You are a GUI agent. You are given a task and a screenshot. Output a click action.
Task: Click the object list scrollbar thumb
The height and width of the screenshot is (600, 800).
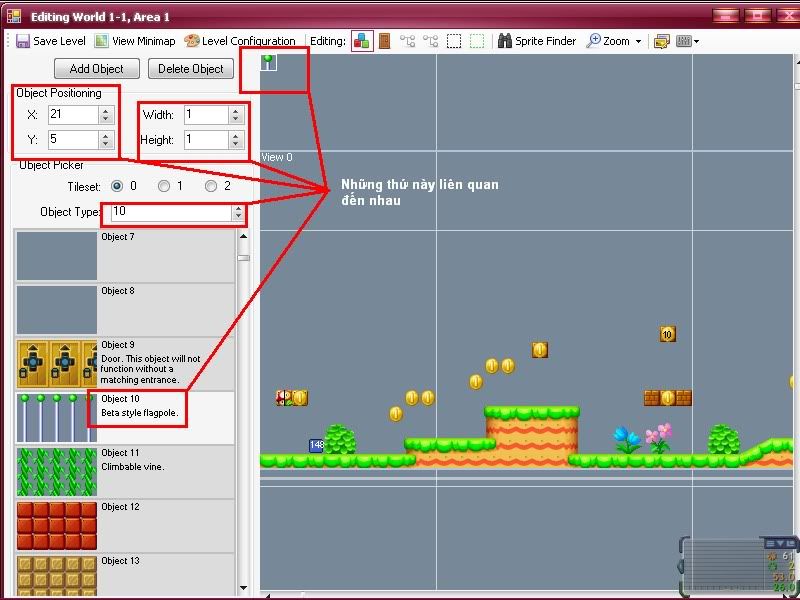(x=243, y=258)
